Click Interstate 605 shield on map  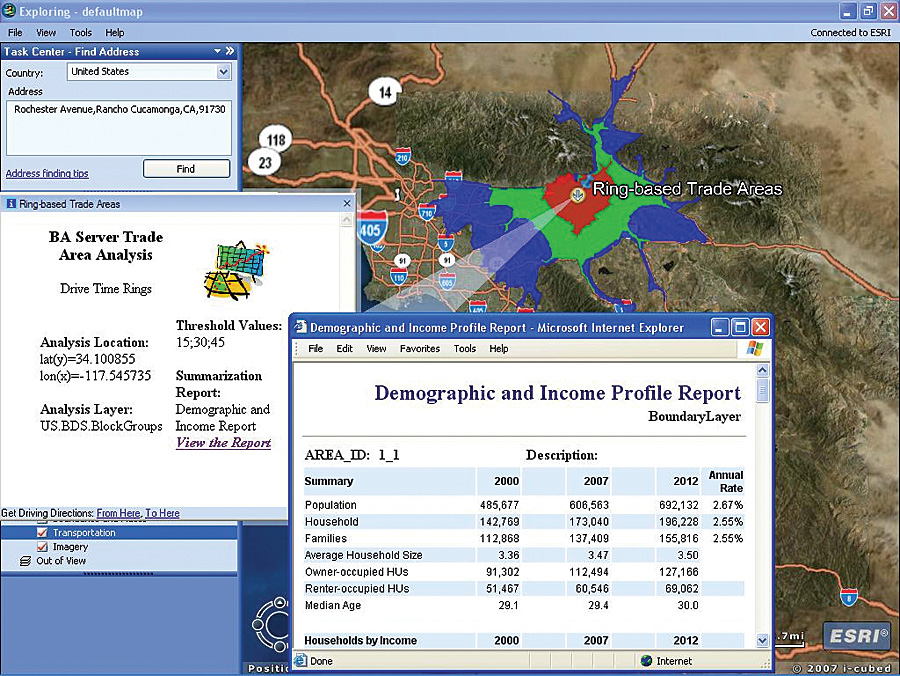click(447, 281)
